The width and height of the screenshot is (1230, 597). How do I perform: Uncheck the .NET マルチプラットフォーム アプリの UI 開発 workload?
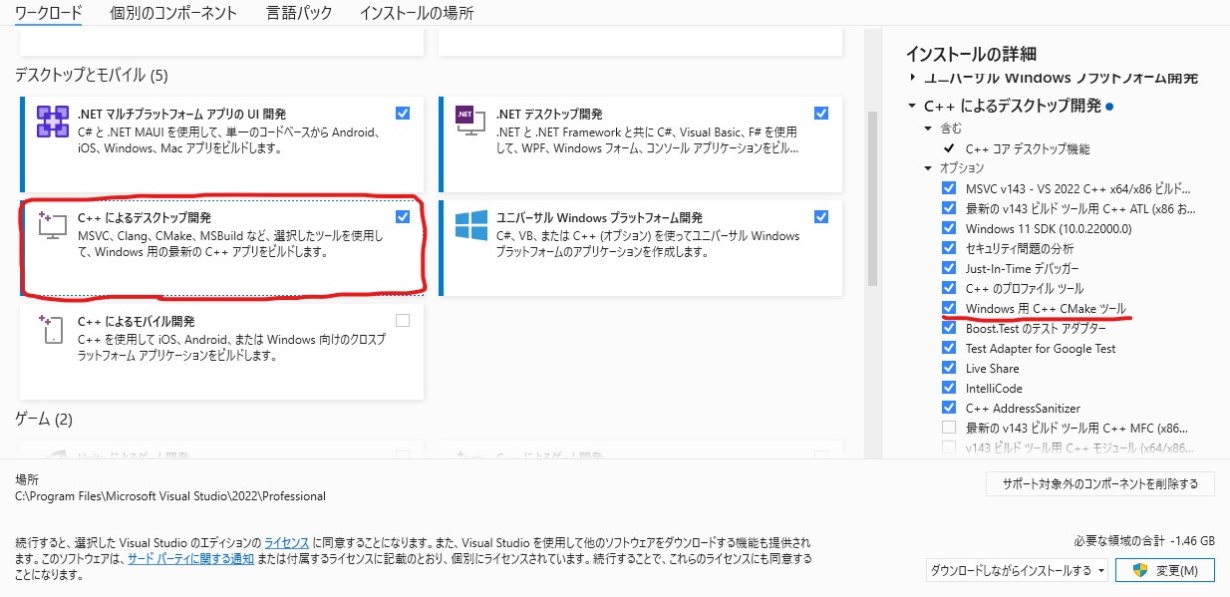click(x=402, y=113)
